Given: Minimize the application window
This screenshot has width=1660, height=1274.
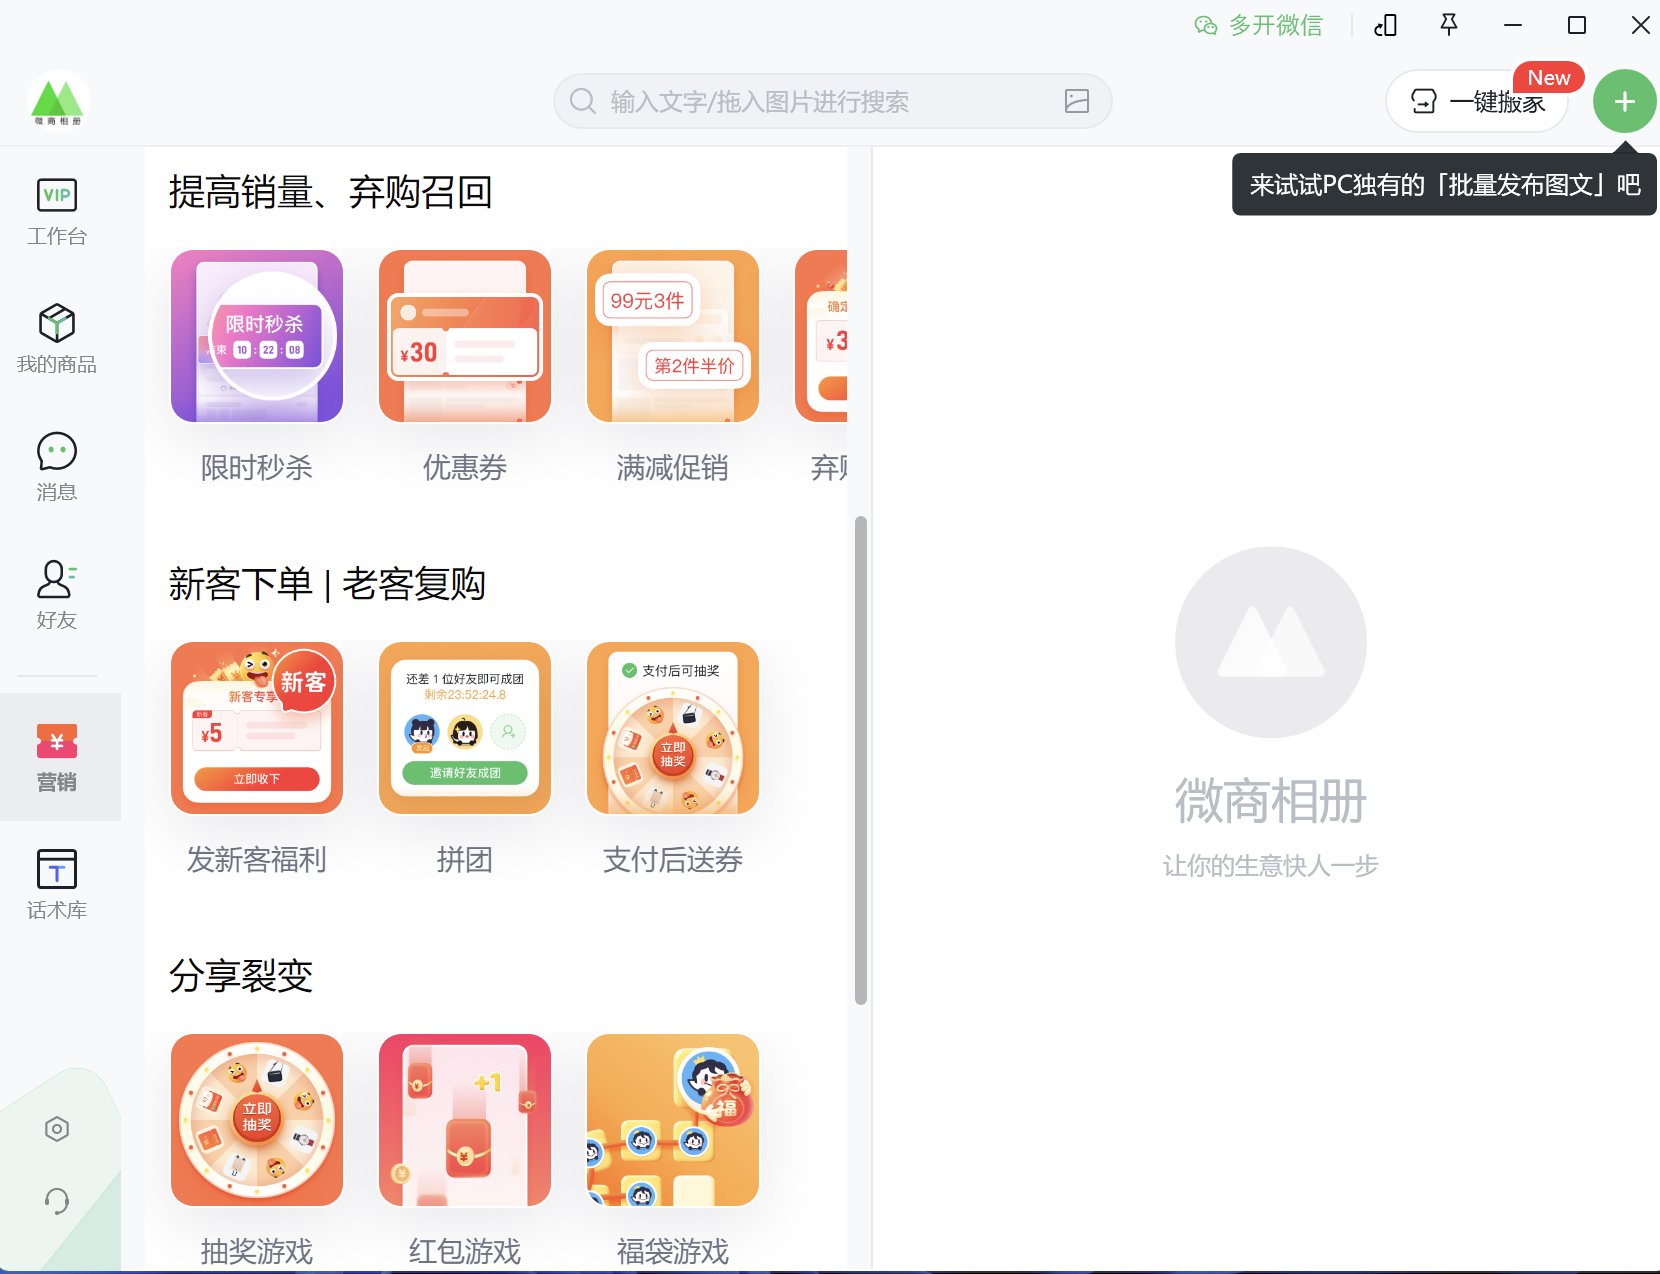Looking at the screenshot, I should point(1513,25).
